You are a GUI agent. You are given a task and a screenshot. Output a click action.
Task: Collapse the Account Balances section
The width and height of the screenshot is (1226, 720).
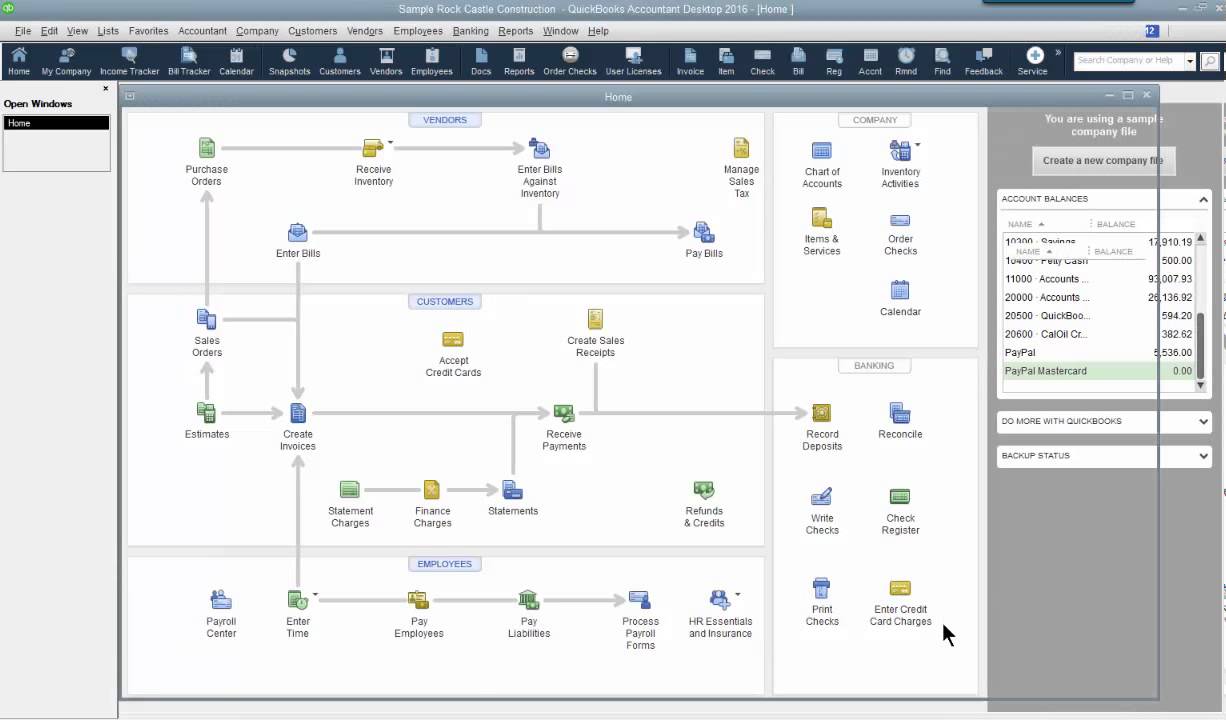(x=1203, y=199)
